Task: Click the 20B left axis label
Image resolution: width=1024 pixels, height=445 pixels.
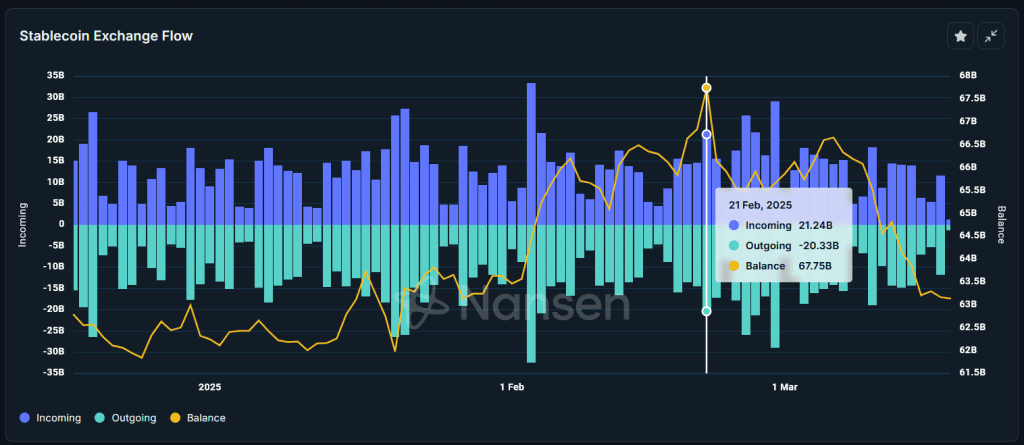Action: (x=56, y=139)
